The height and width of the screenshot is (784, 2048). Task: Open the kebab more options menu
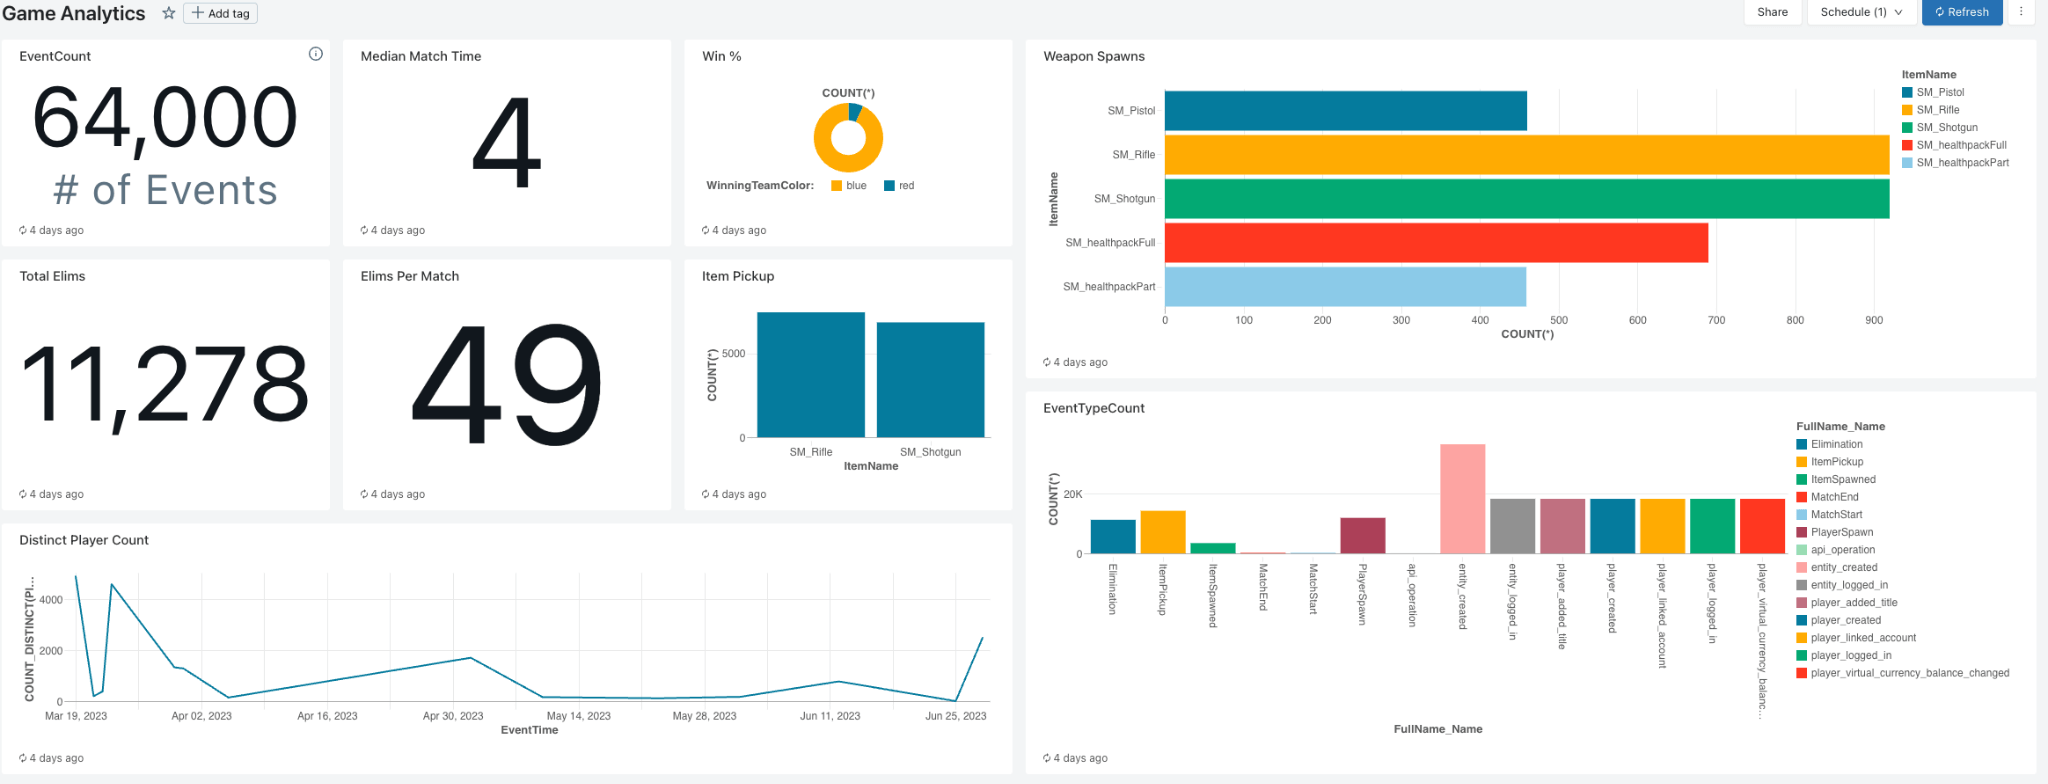click(2021, 12)
